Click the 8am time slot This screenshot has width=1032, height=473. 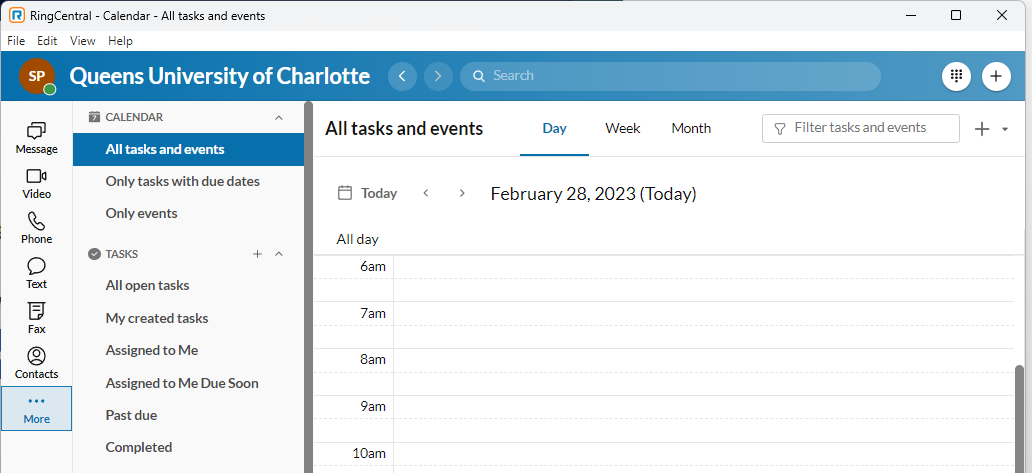704,372
